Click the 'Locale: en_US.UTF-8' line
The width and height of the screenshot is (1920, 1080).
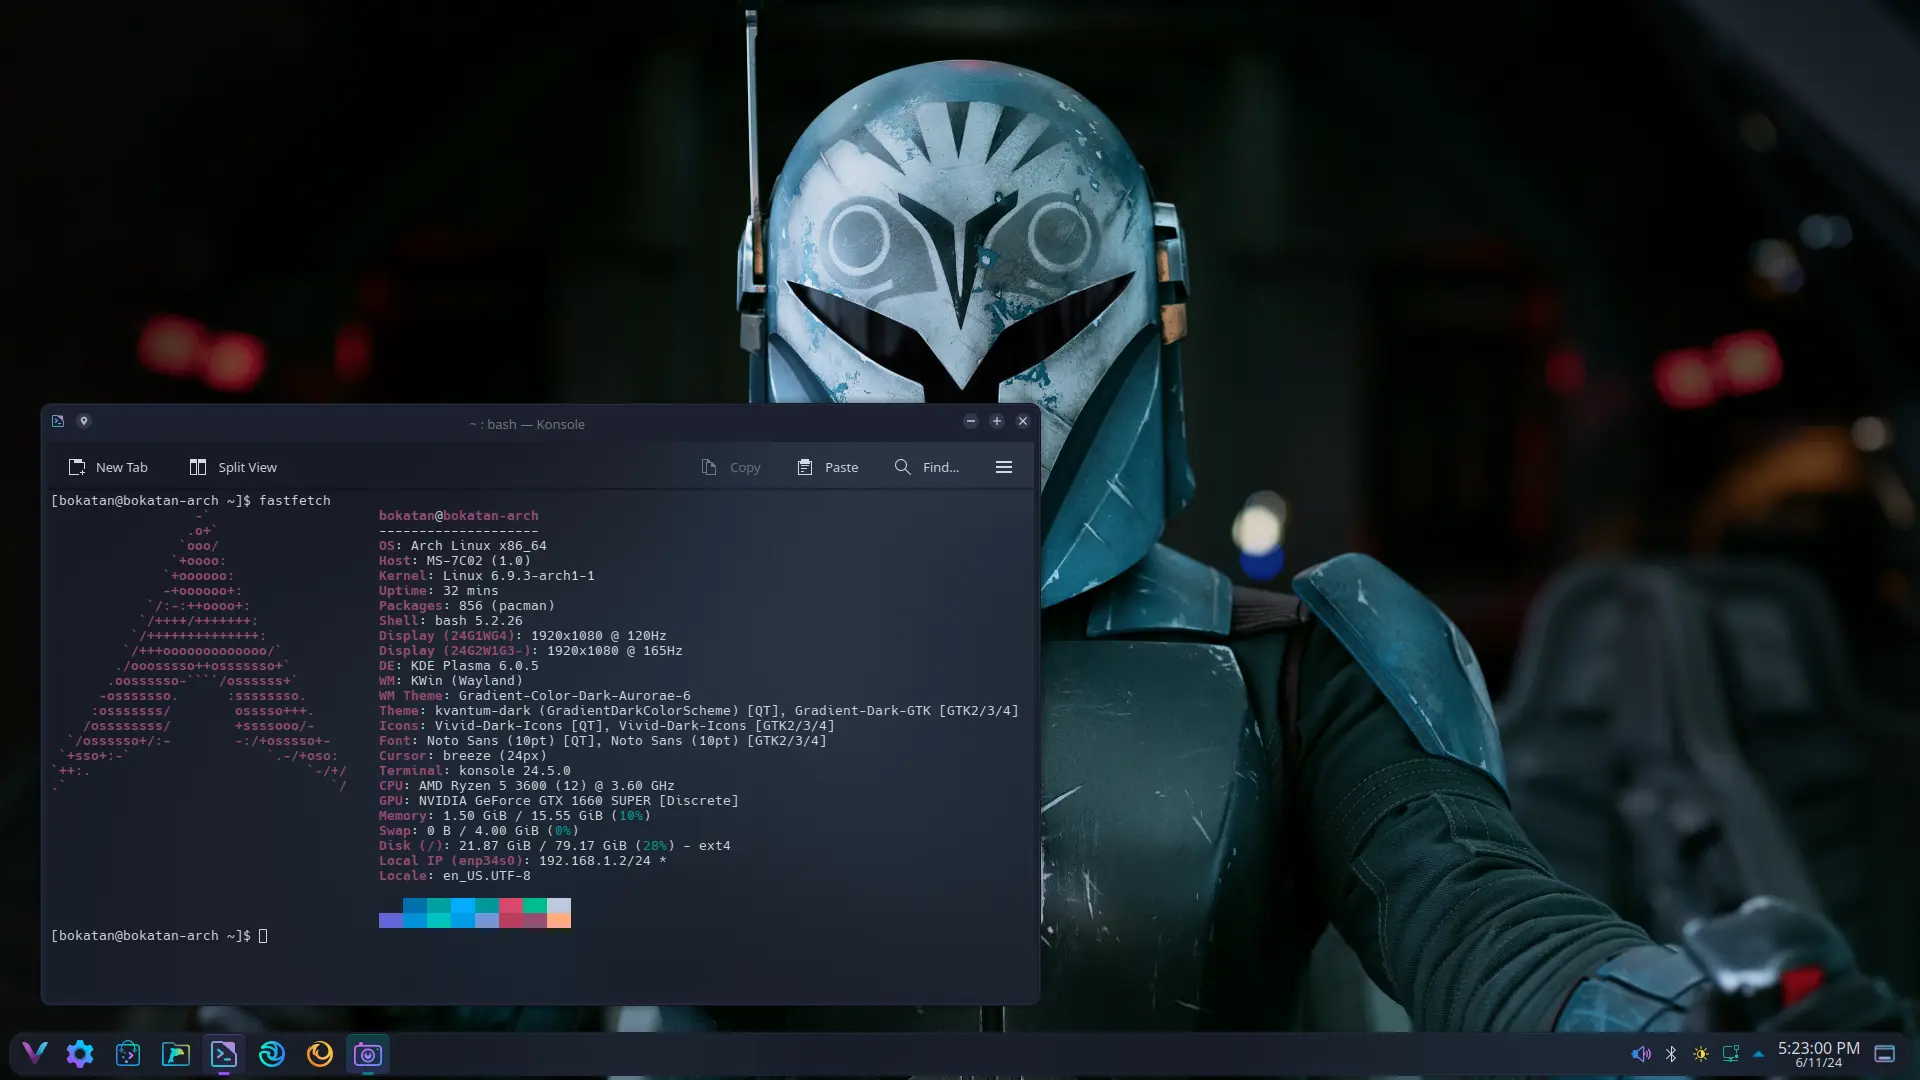tap(454, 876)
